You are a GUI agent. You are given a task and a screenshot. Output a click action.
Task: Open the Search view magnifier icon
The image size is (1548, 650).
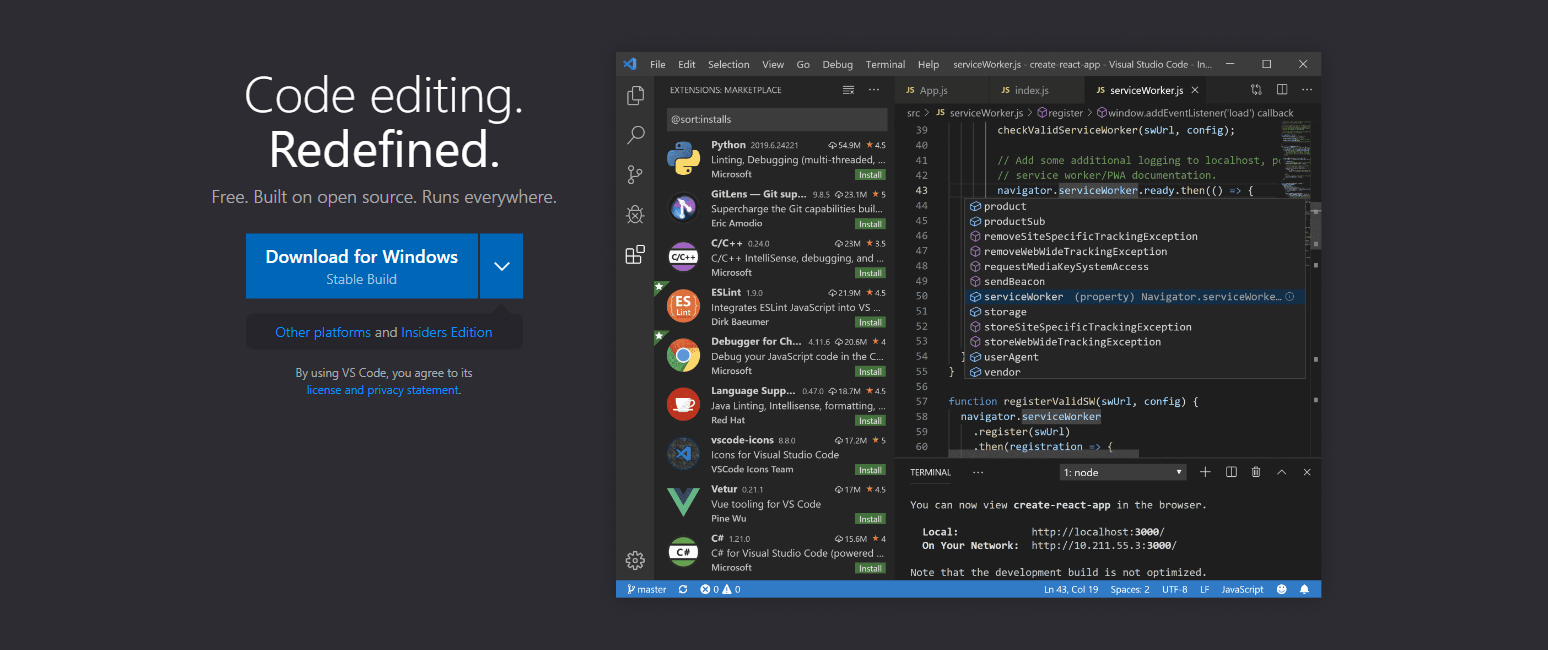point(635,135)
